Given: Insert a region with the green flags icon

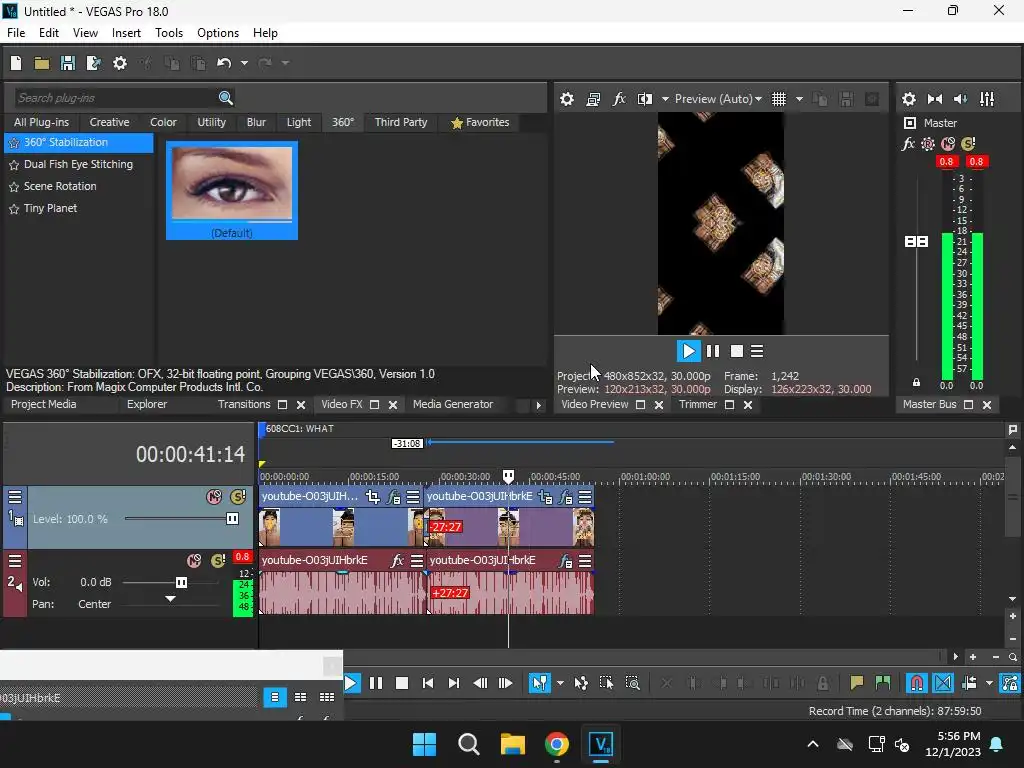Looking at the screenshot, I should click(x=883, y=683).
